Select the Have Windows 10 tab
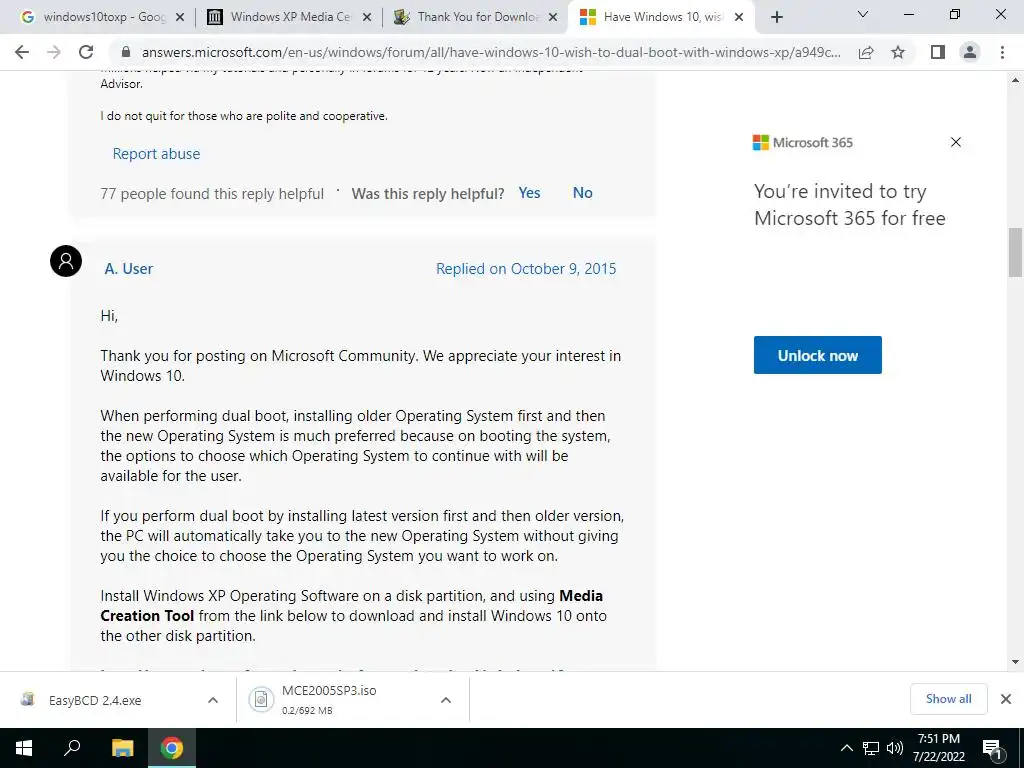The image size is (1024, 768). coord(660,17)
